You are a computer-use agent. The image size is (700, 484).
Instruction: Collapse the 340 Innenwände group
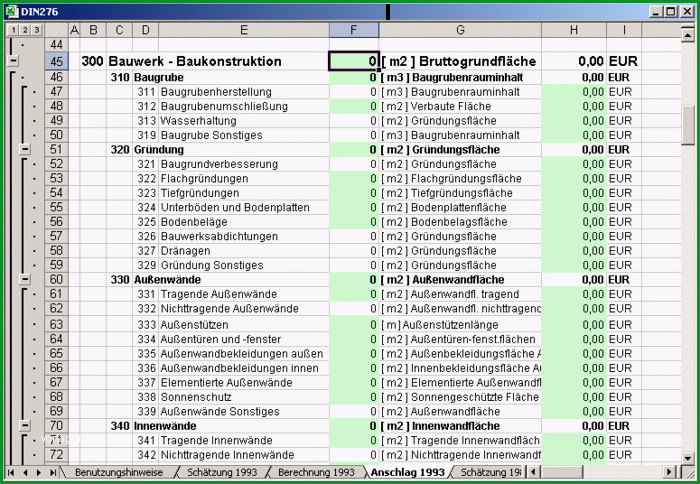[x=25, y=426]
